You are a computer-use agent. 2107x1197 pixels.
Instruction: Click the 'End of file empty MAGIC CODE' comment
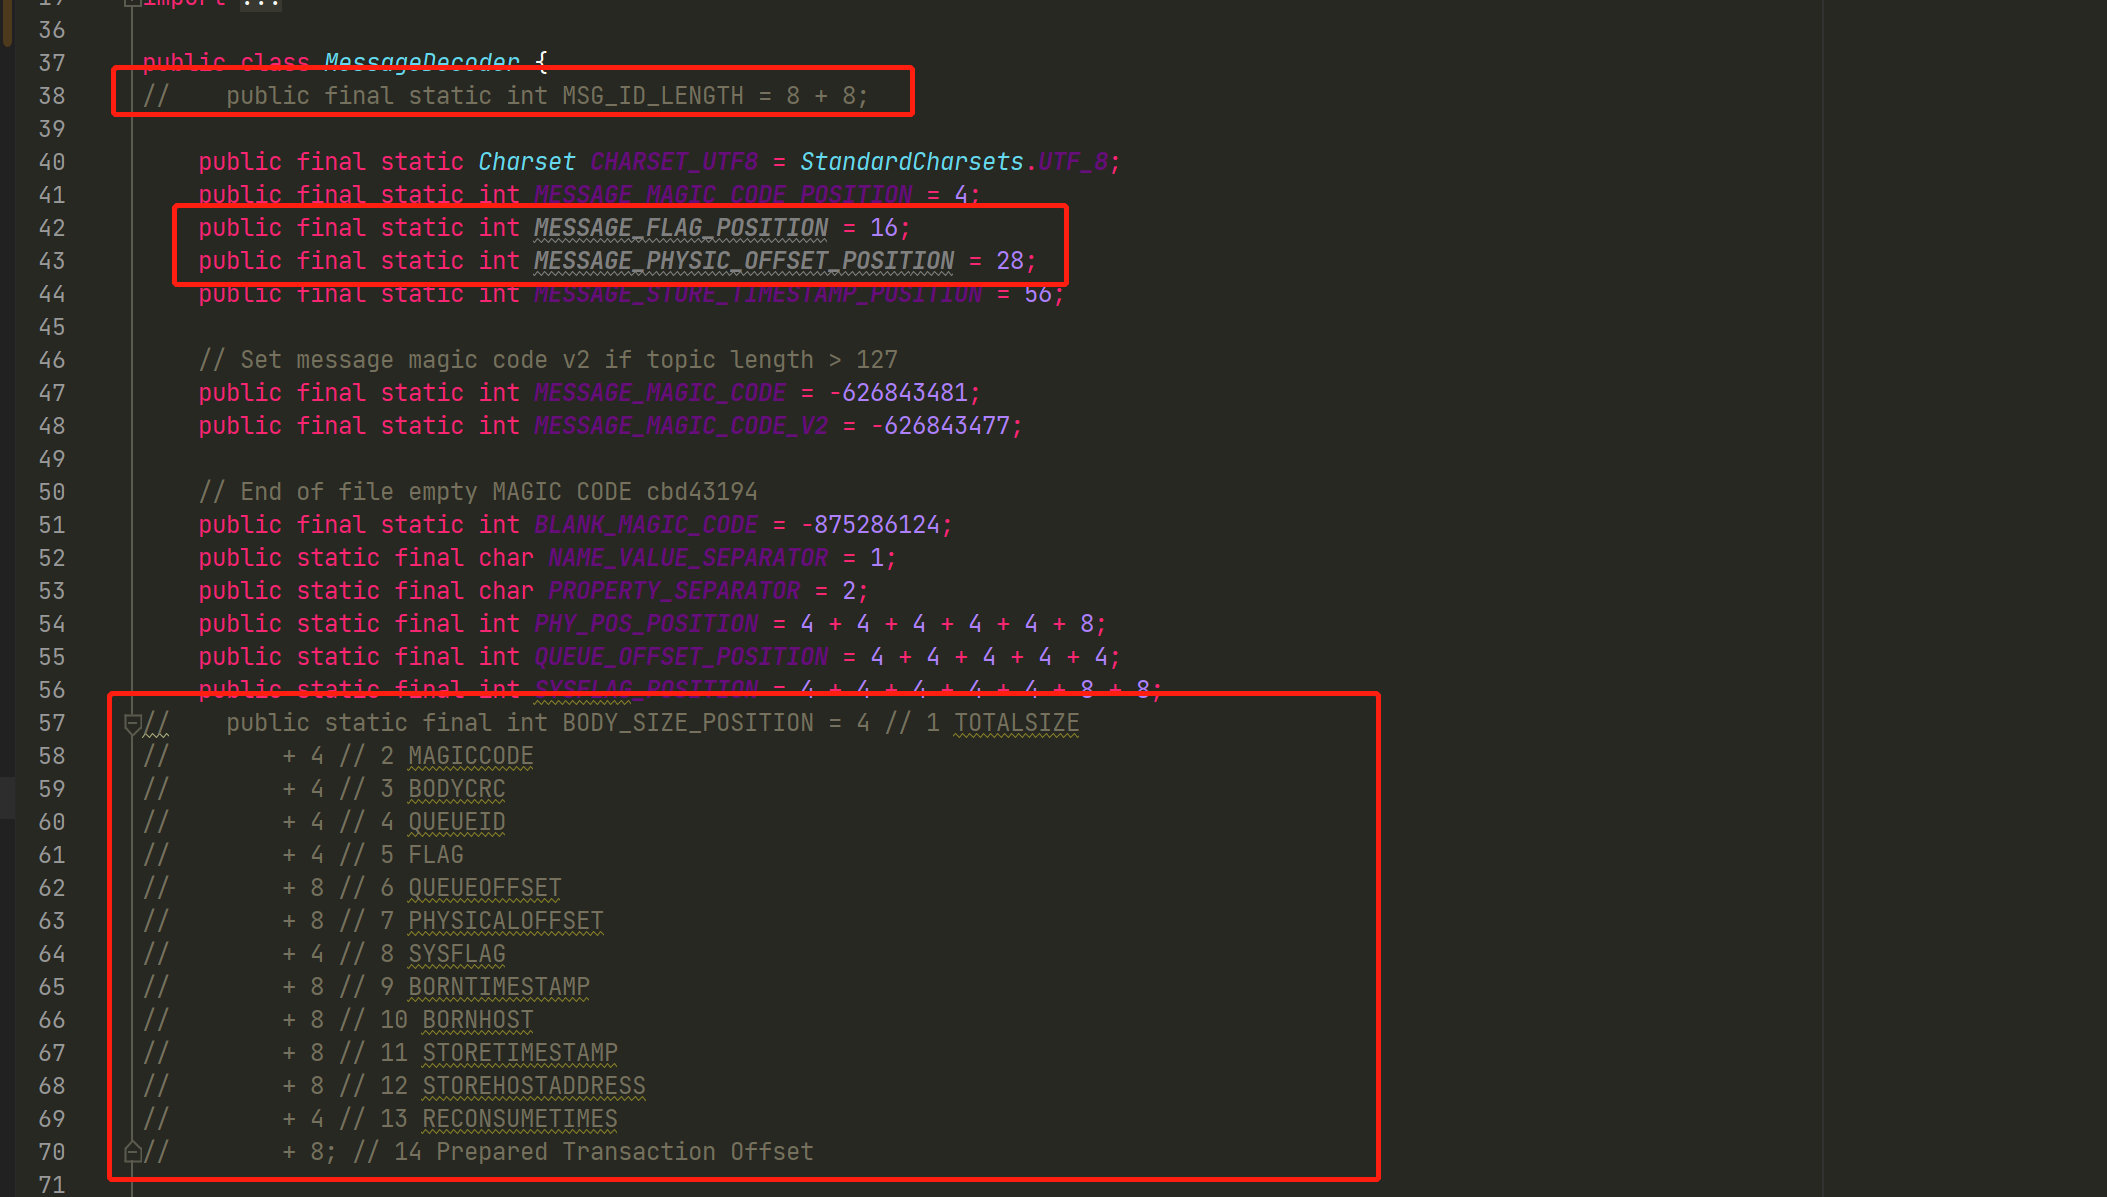click(x=478, y=492)
